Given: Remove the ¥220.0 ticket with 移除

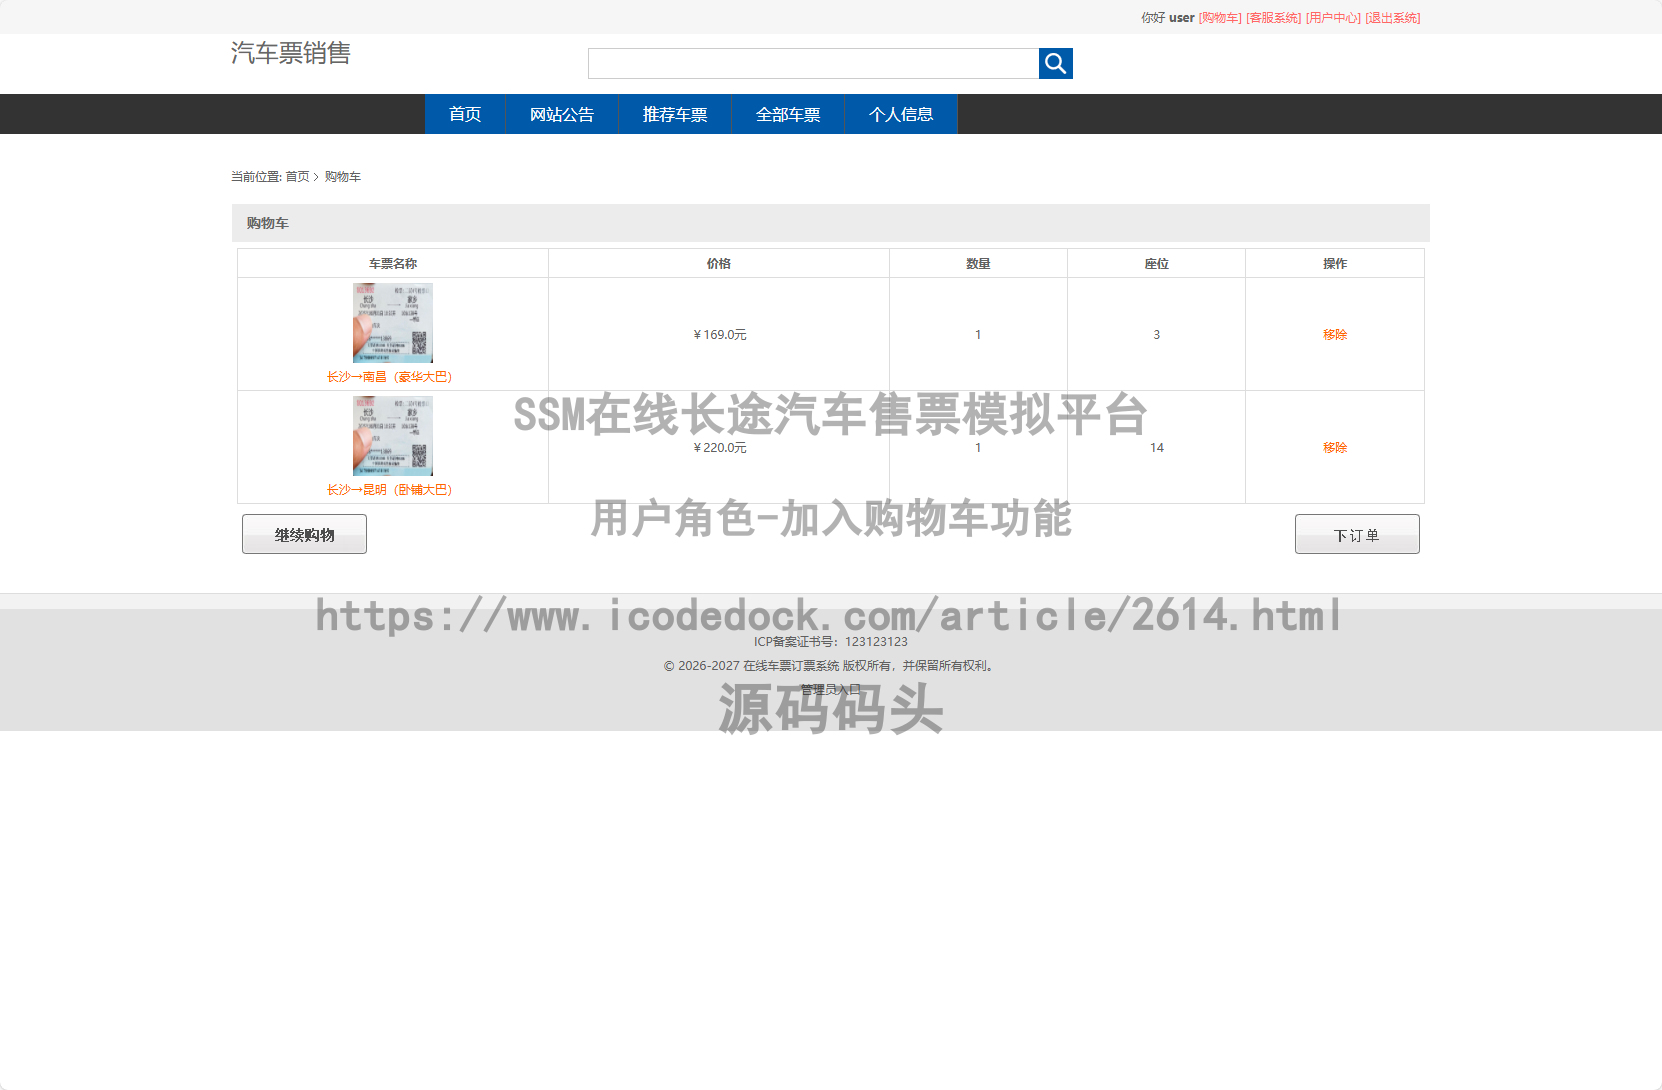Looking at the screenshot, I should [x=1335, y=448].
